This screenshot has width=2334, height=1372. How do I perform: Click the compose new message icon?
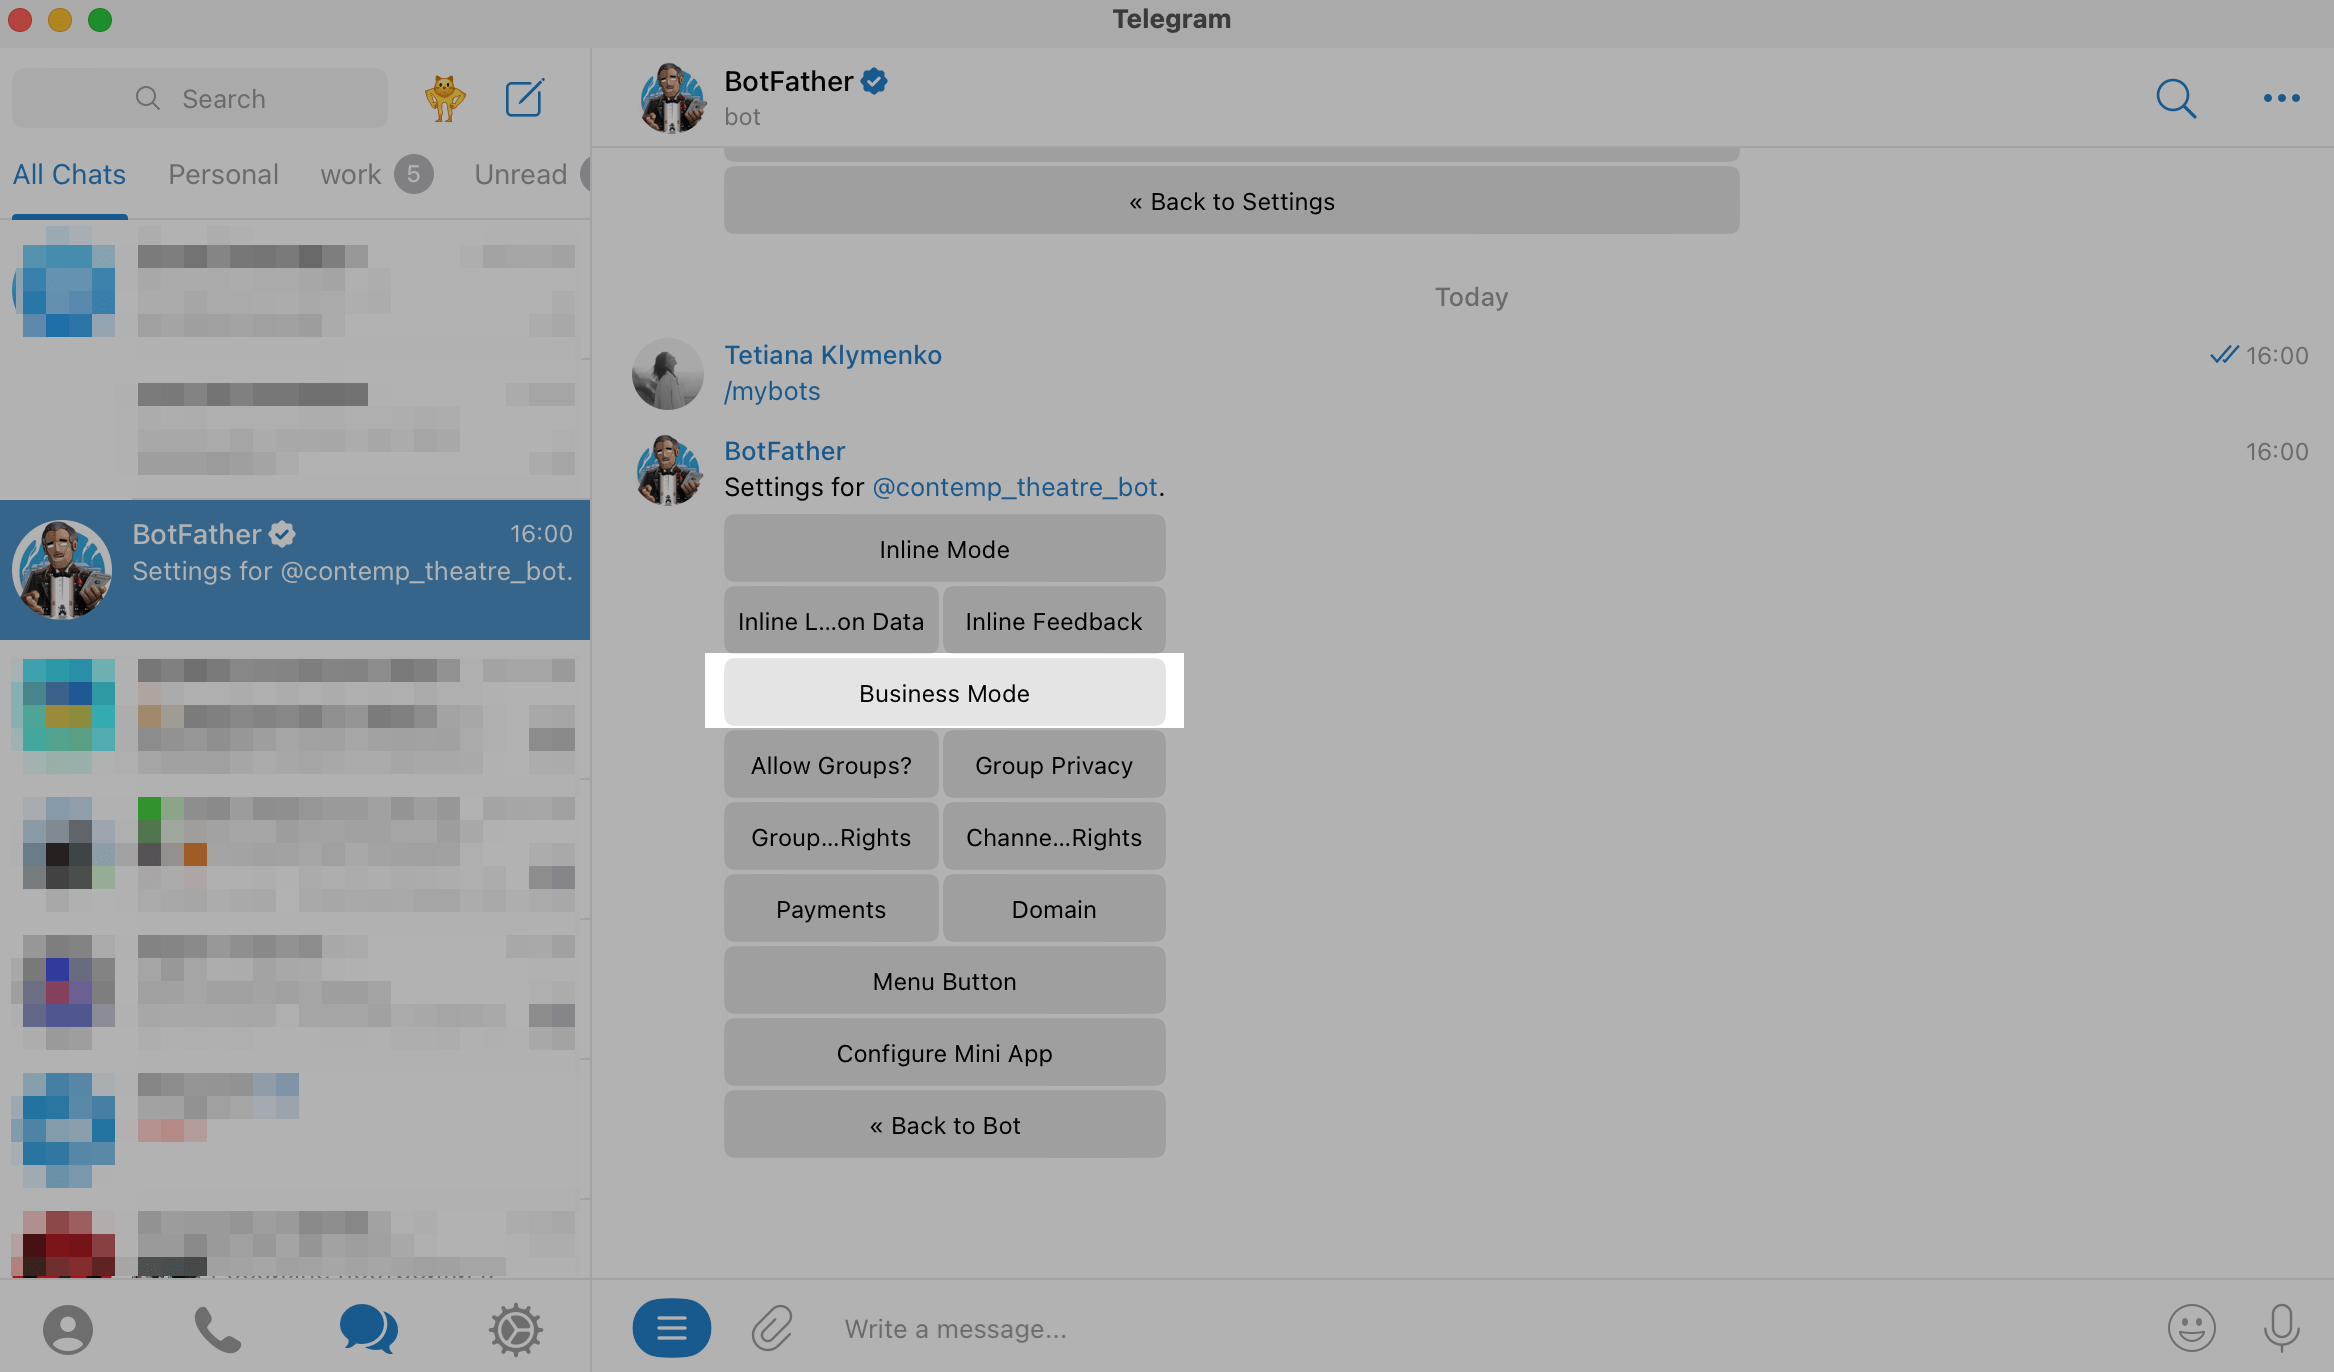tap(524, 98)
